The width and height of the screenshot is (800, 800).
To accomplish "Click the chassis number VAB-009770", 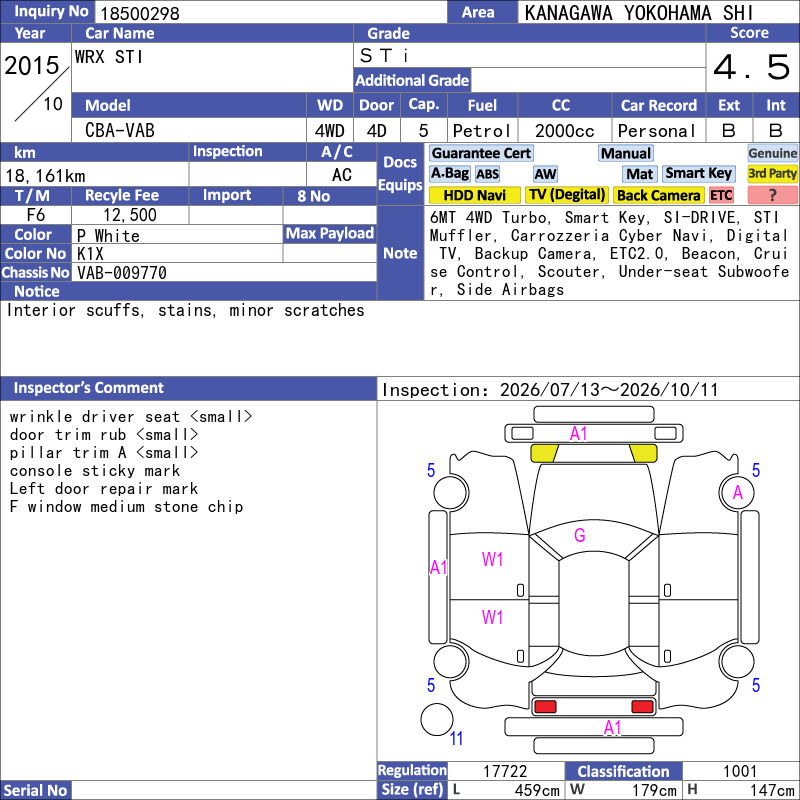I will click(122, 273).
